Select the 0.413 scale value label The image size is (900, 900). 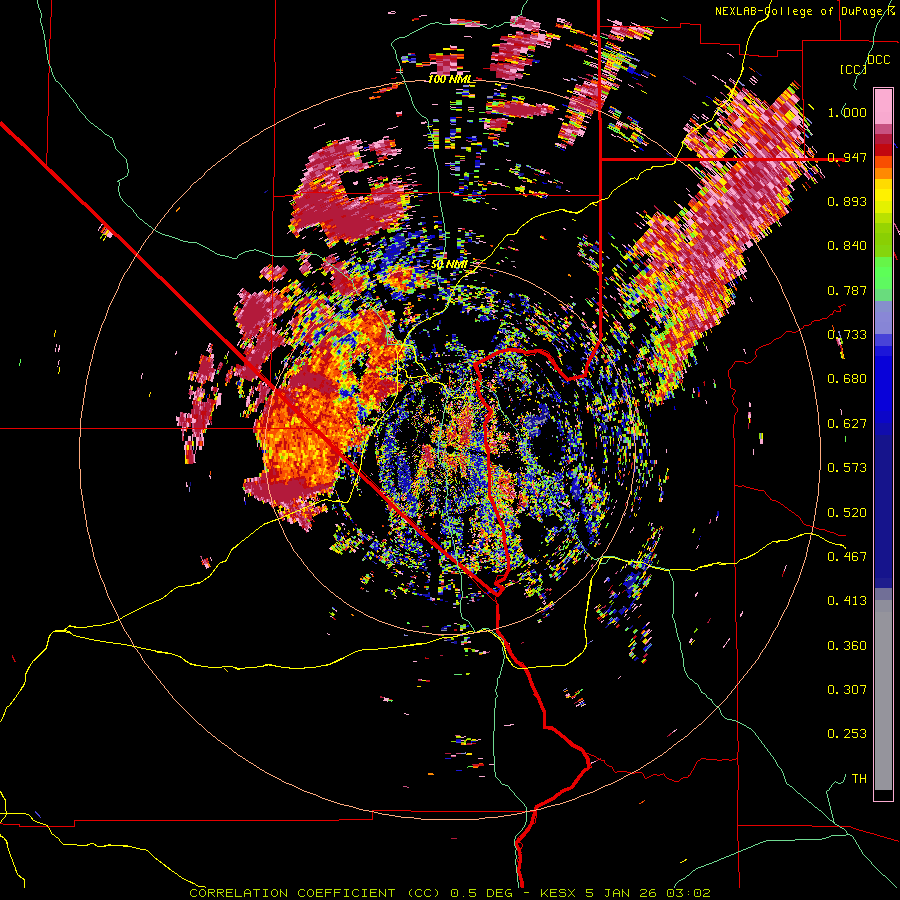[x=847, y=601]
